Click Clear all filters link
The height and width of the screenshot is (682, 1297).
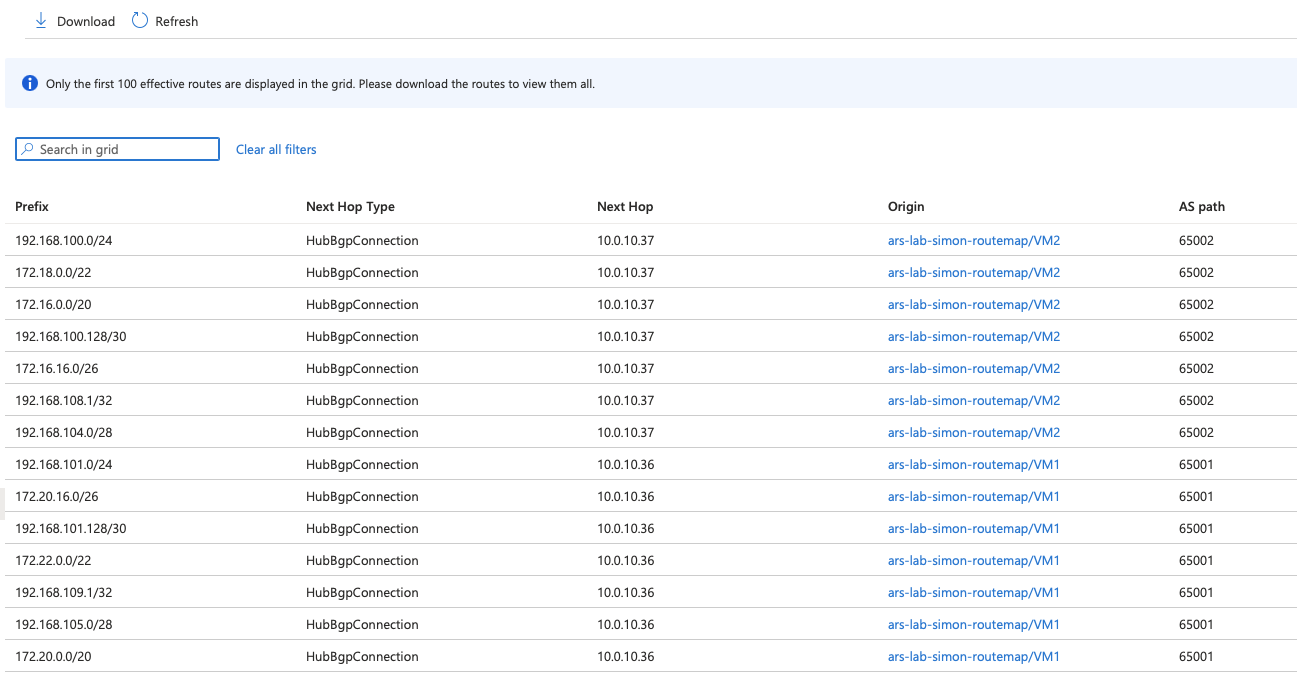pyautogui.click(x=276, y=149)
